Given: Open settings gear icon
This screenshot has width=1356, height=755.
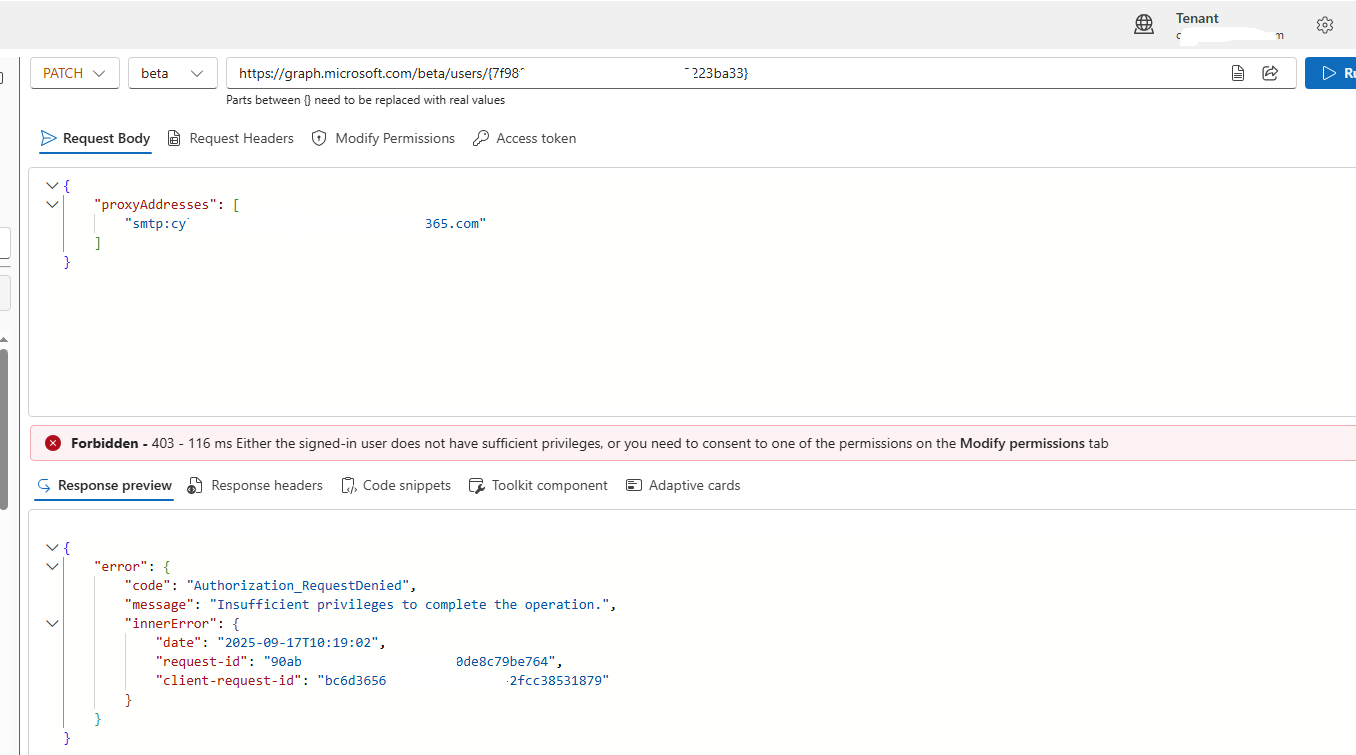Looking at the screenshot, I should pos(1325,25).
